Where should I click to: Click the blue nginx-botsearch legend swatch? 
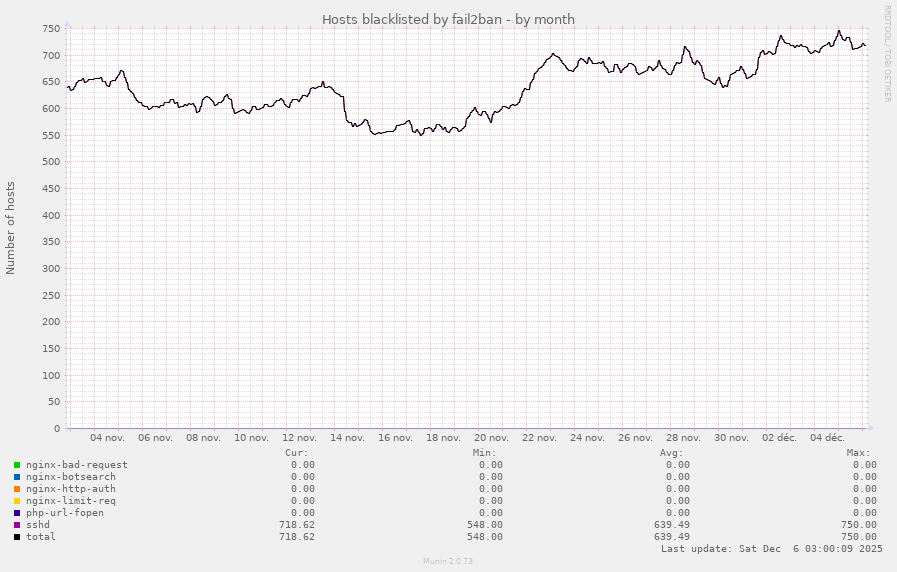pos(17,477)
